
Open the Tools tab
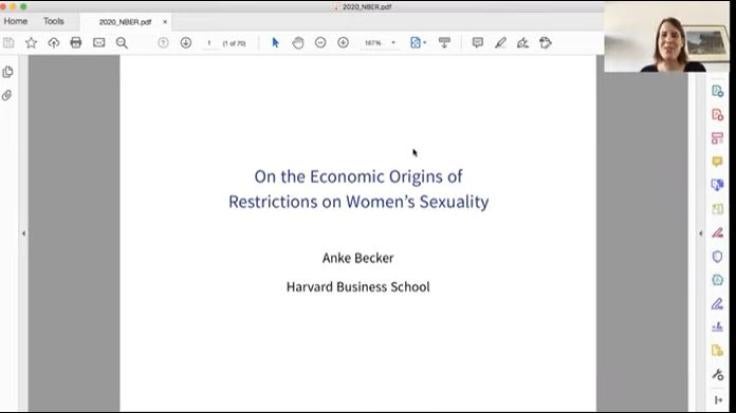pos(53,21)
